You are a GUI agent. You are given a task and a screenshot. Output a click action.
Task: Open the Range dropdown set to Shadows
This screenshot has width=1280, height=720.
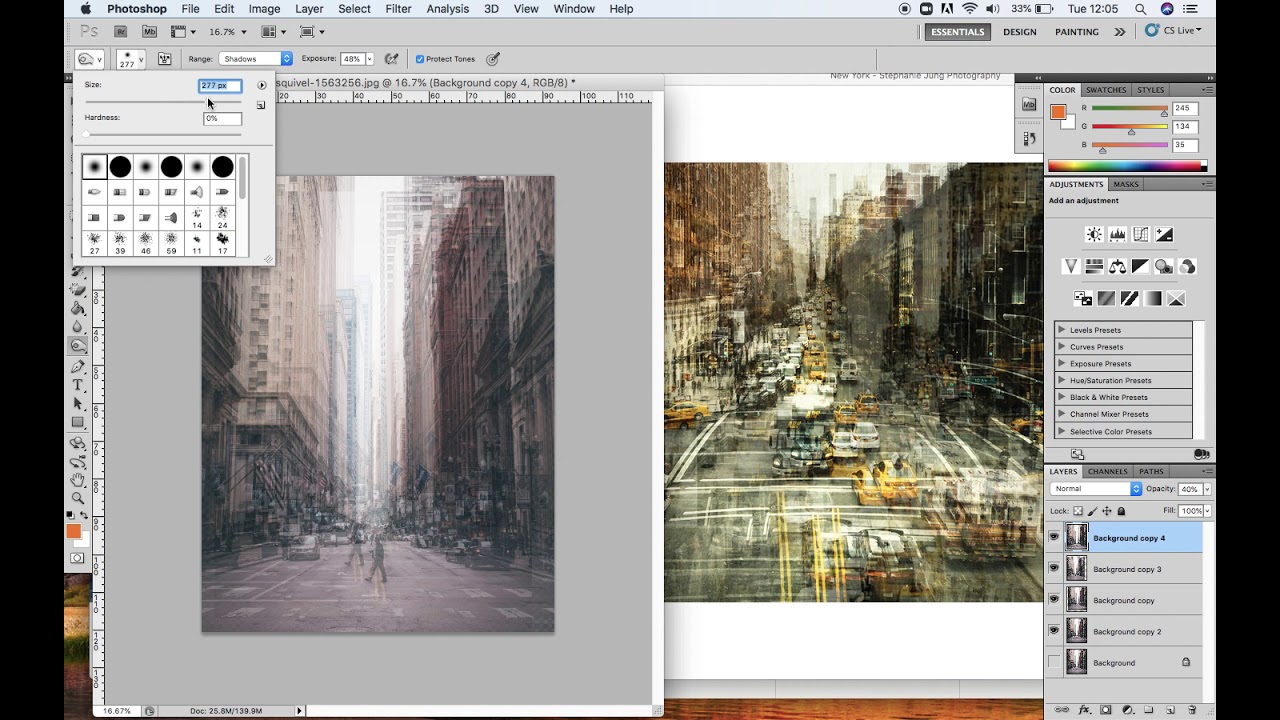(x=256, y=59)
